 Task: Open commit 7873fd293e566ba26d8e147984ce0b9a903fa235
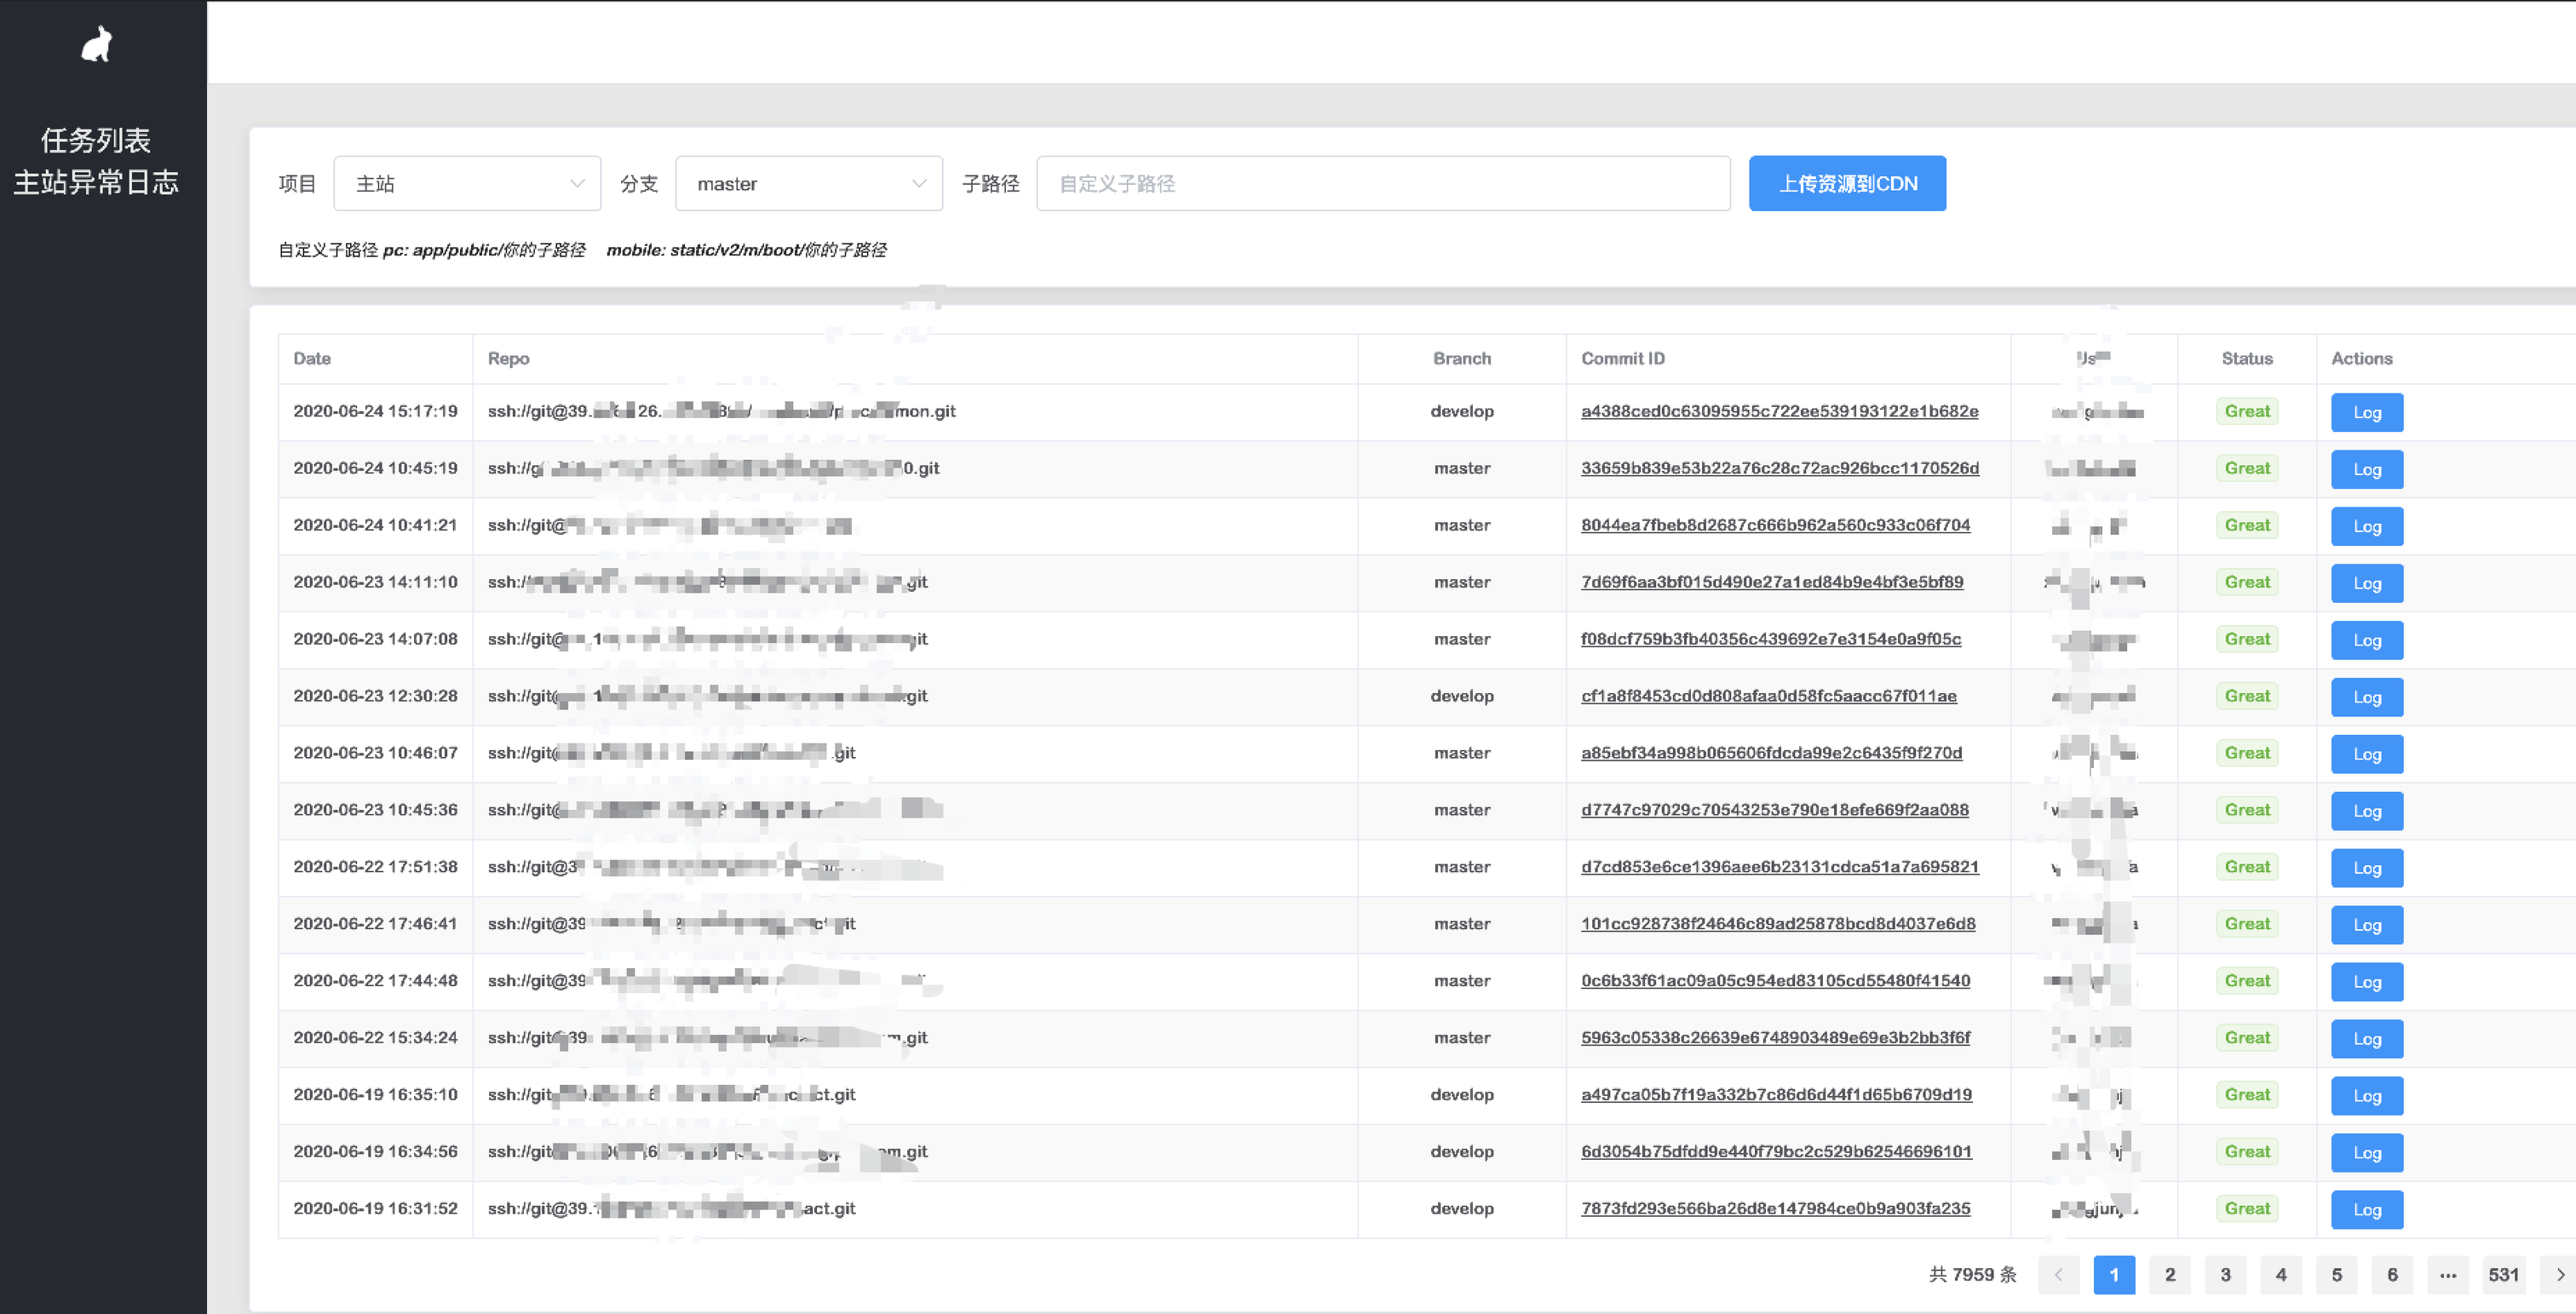pos(1776,1208)
